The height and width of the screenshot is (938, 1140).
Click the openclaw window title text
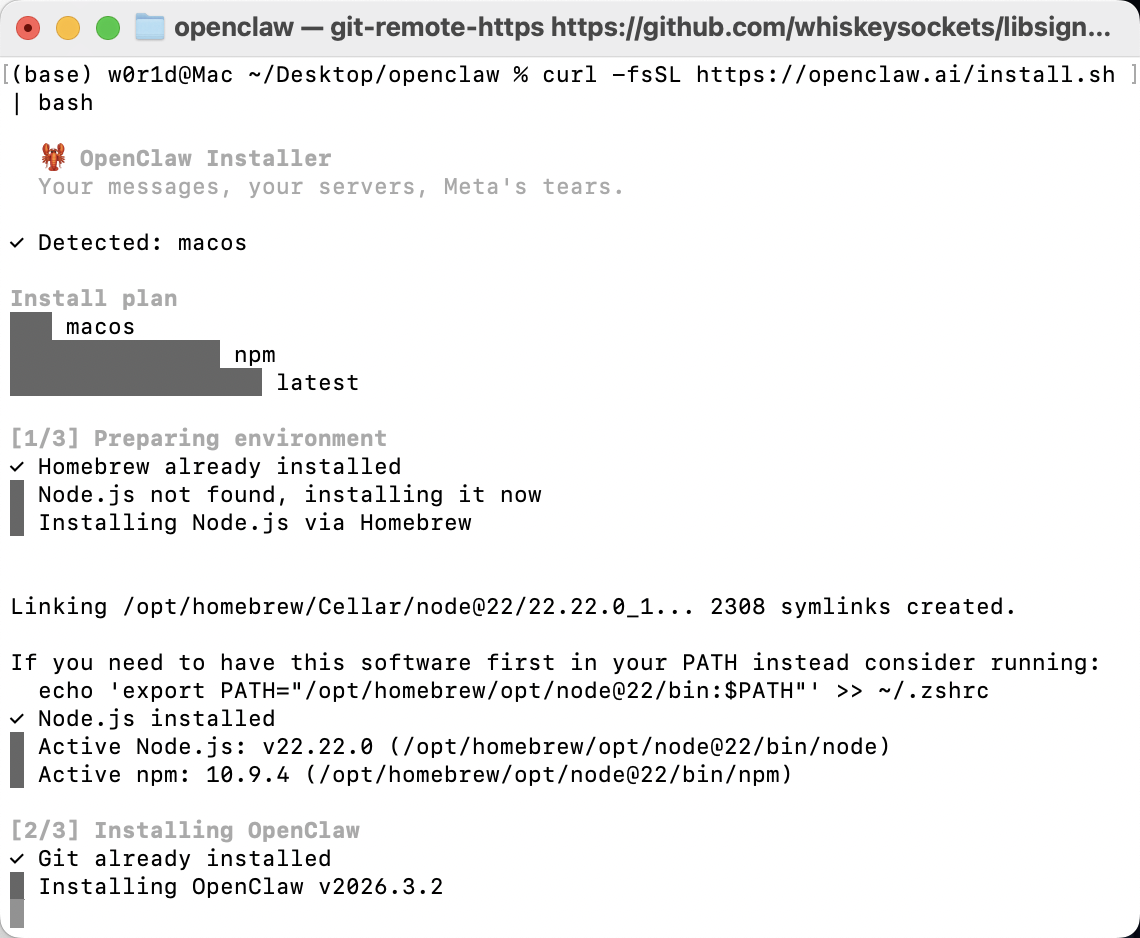coord(232,28)
